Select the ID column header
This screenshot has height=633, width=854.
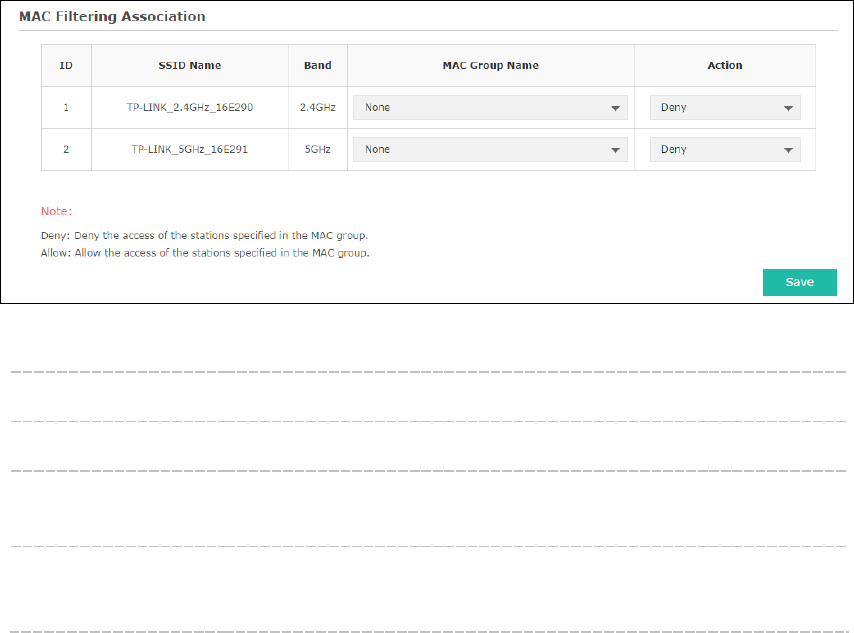coord(66,65)
